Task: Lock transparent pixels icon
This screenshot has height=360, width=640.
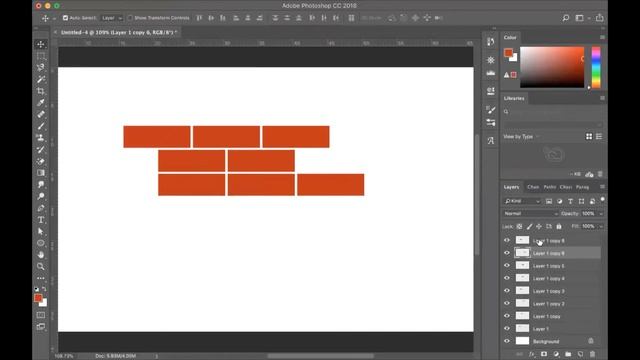Action: click(519, 227)
